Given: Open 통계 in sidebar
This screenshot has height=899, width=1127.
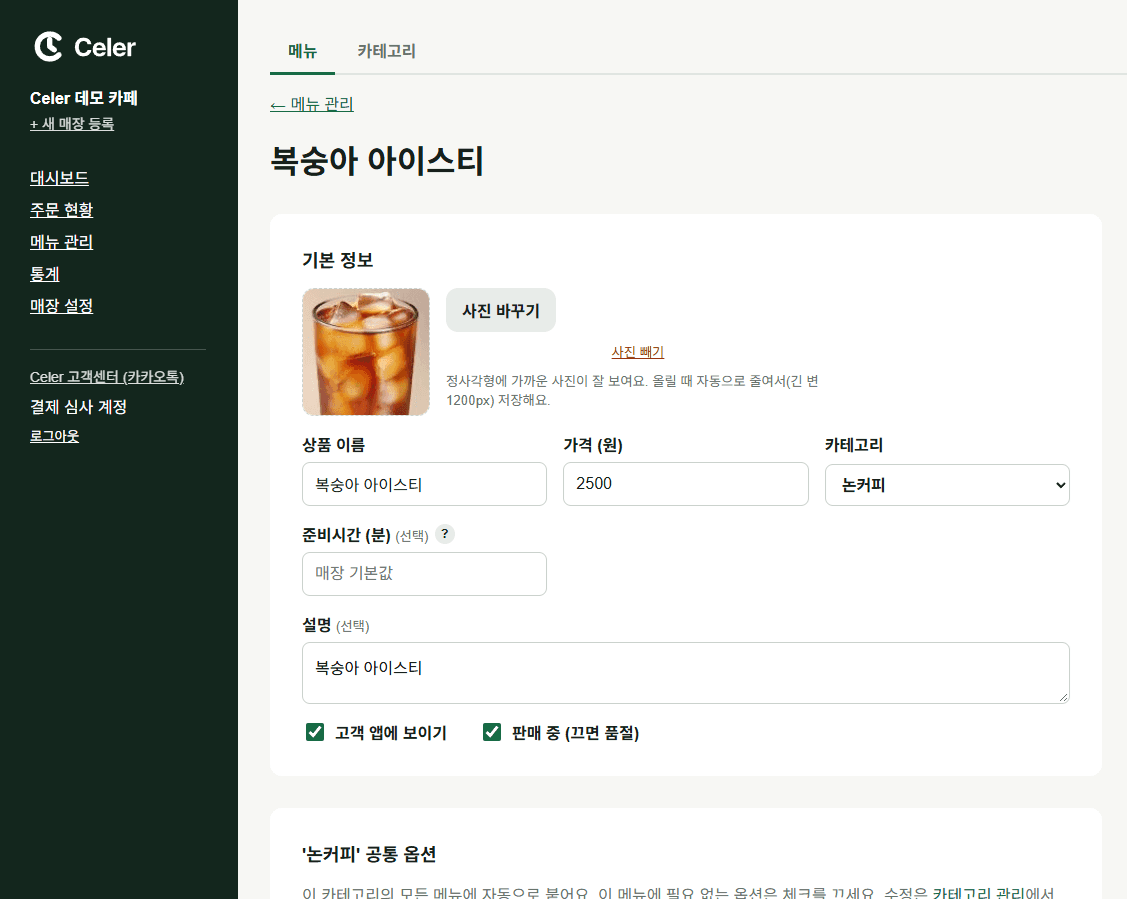Looking at the screenshot, I should 45,274.
